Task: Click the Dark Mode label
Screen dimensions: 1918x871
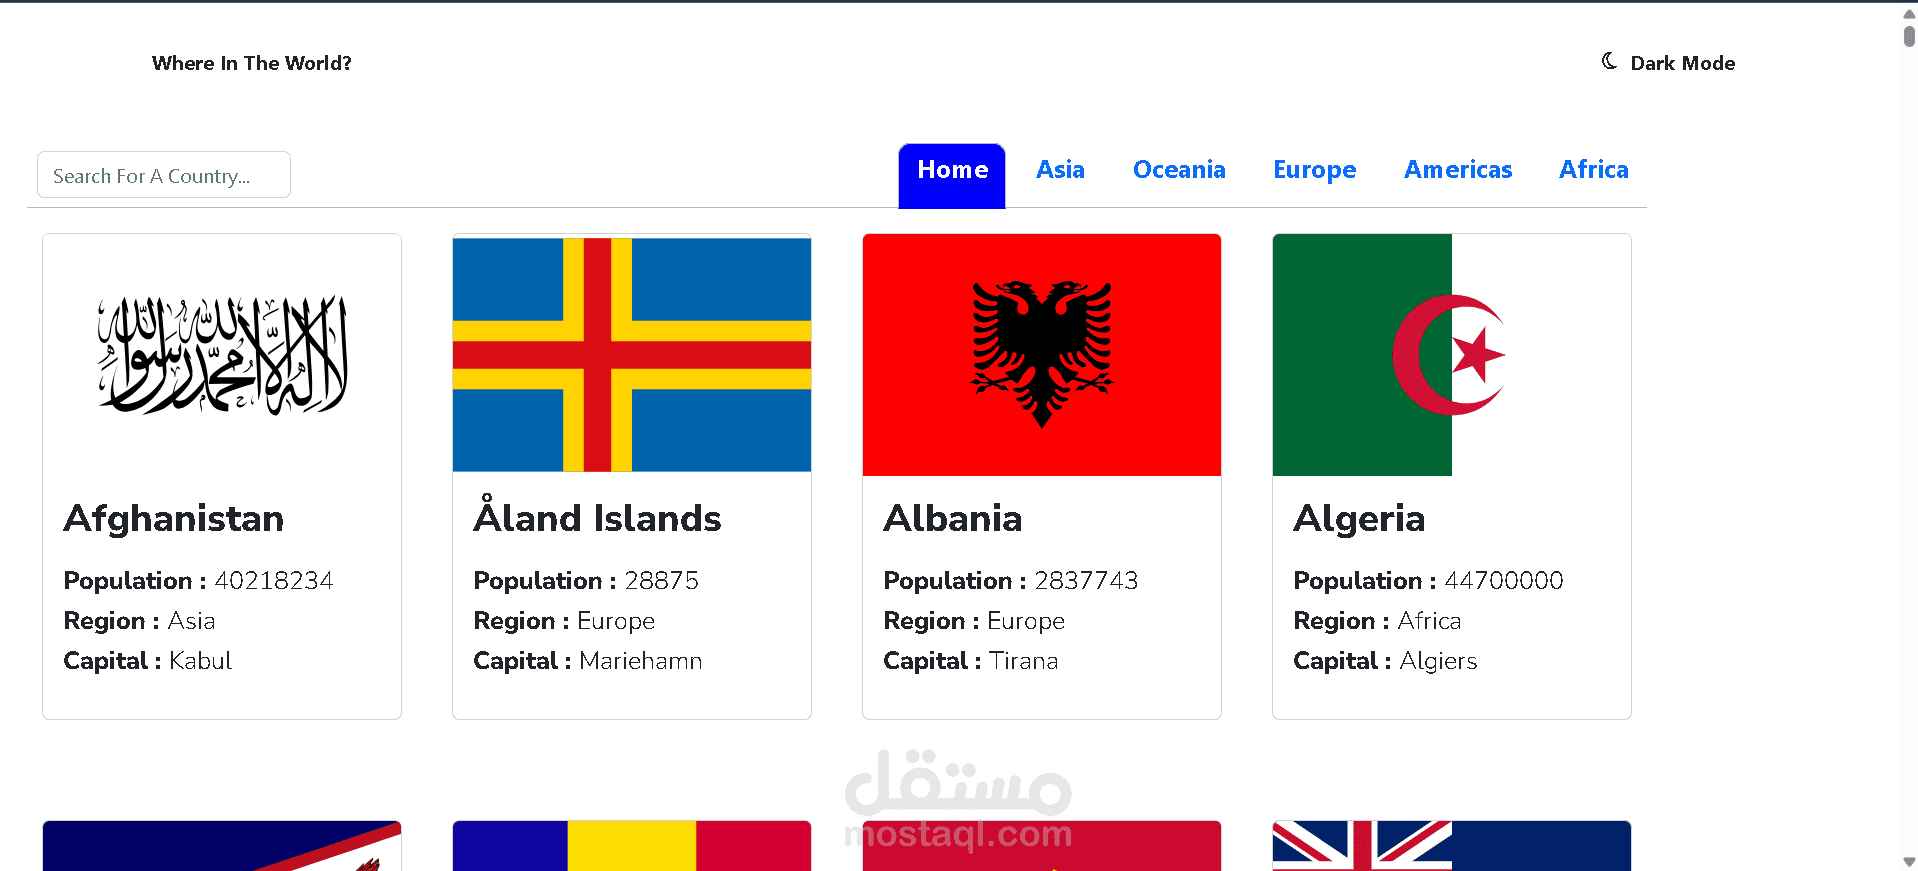Action: point(1682,63)
